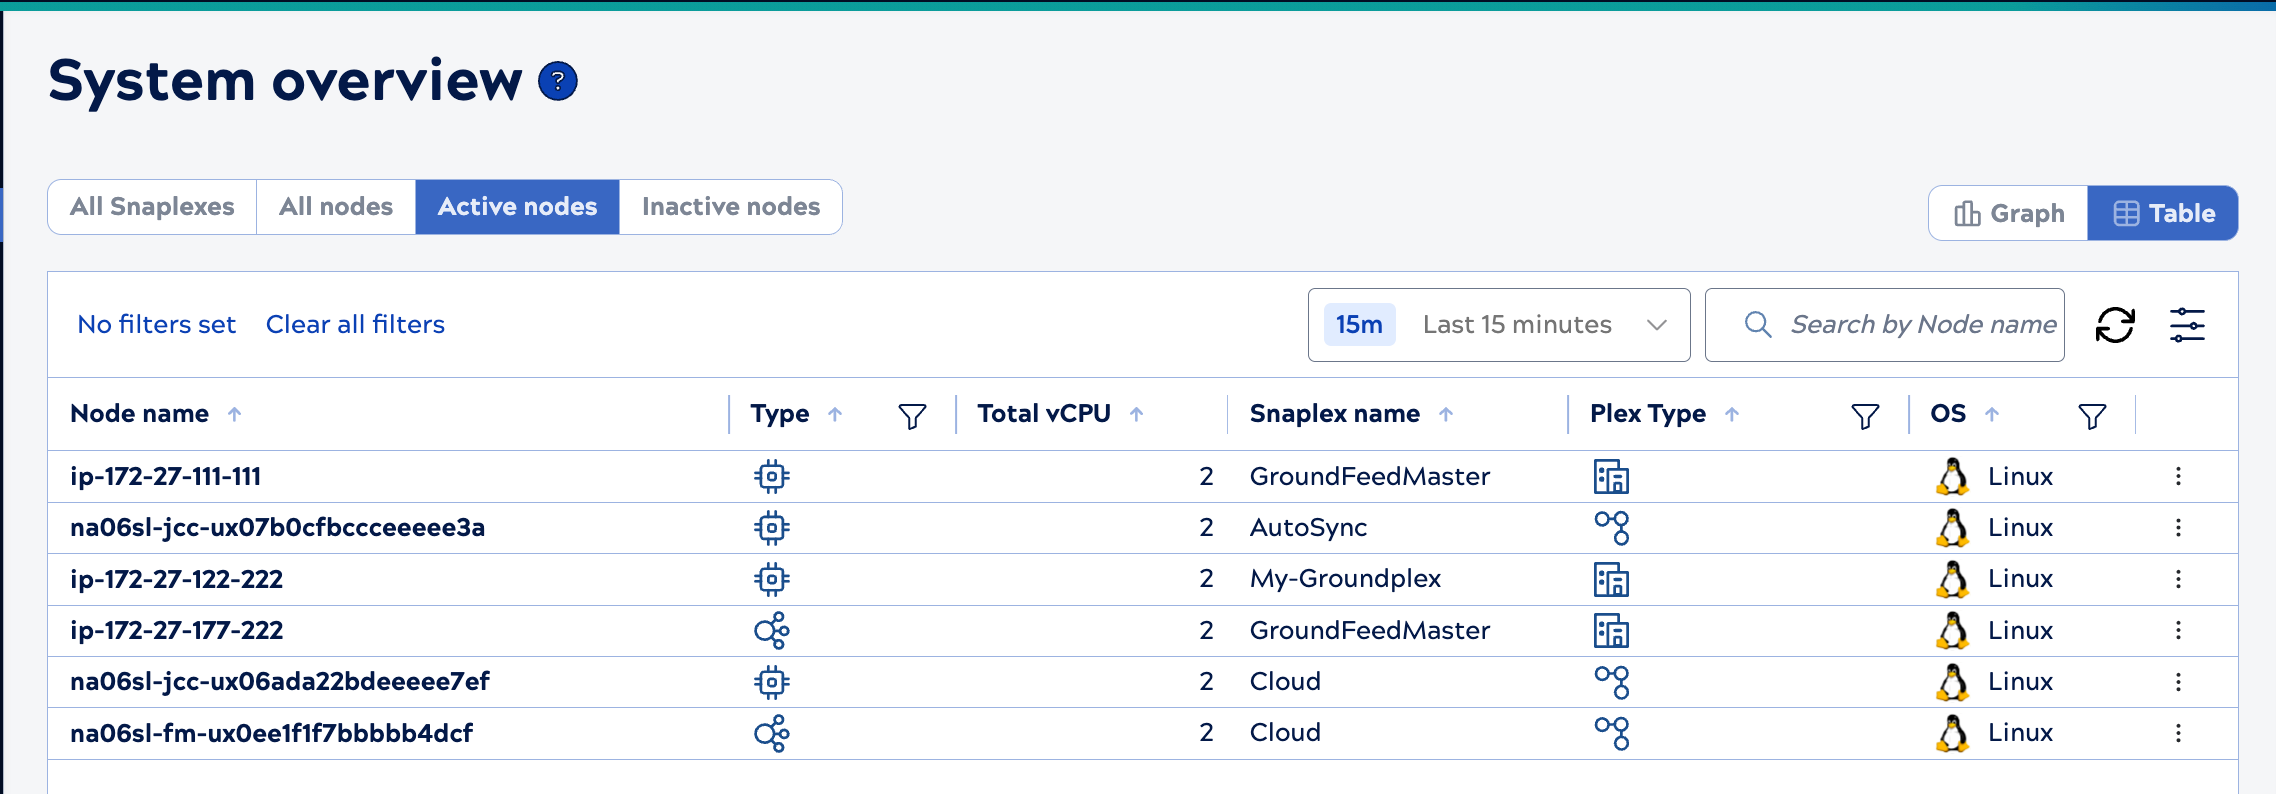Click the refresh icon
This screenshot has height=794, width=2276.
click(x=2114, y=325)
